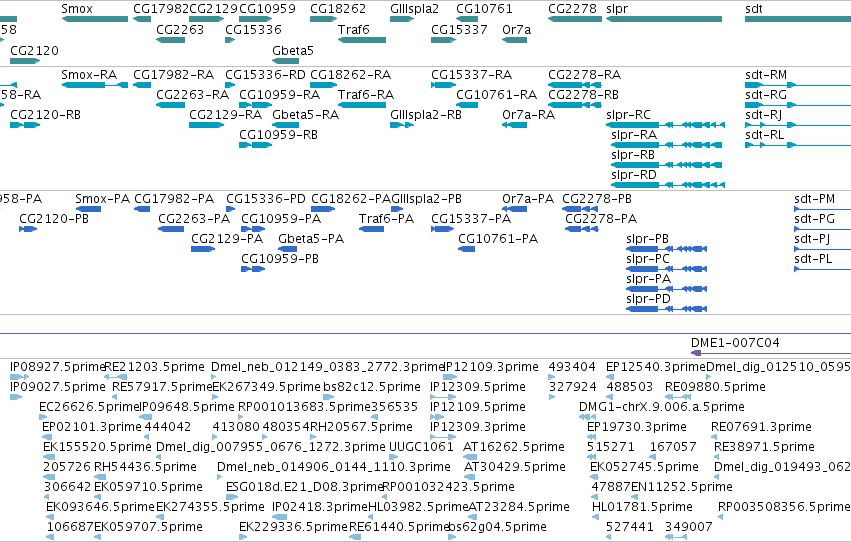Click the CG17982 gene label
This screenshot has width=851, height=542.
point(161,9)
